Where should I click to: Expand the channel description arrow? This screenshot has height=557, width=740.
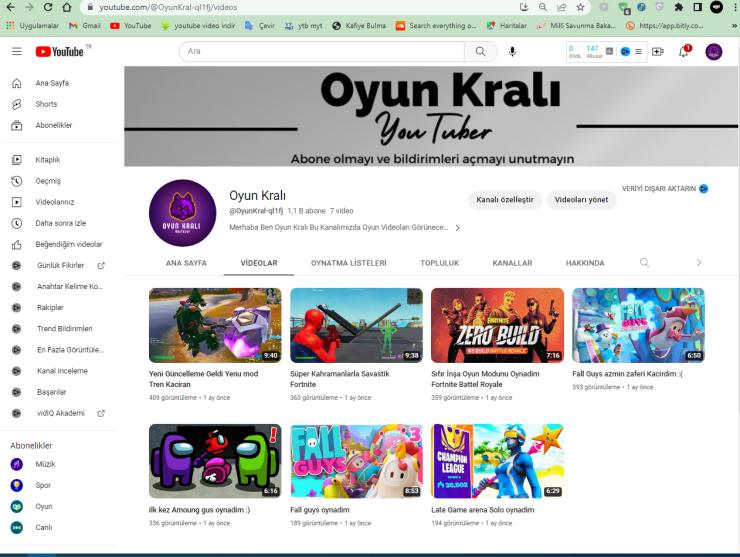click(x=458, y=228)
